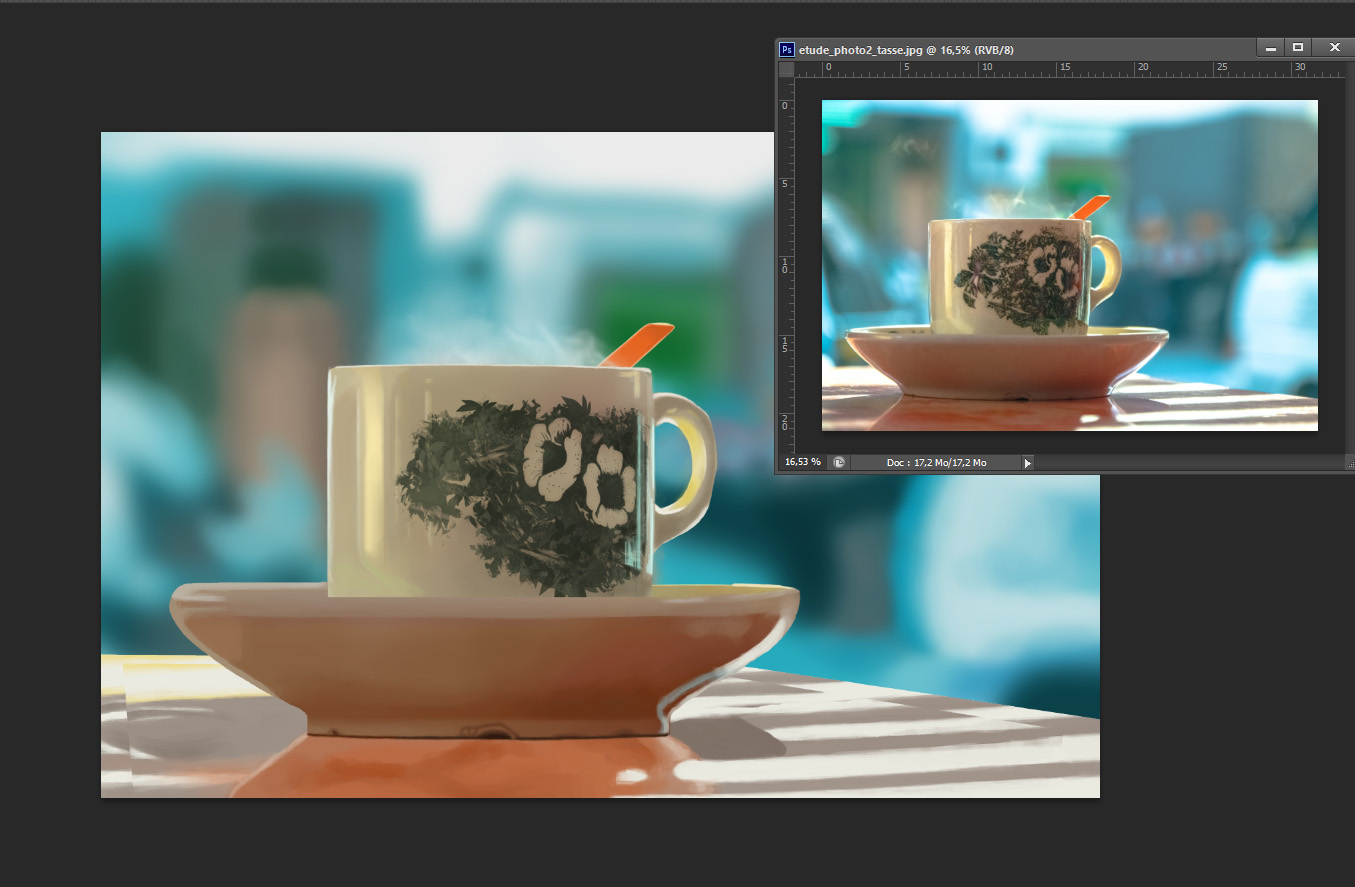Click the 16,53 % zoom field
This screenshot has width=1355, height=887.
click(802, 463)
